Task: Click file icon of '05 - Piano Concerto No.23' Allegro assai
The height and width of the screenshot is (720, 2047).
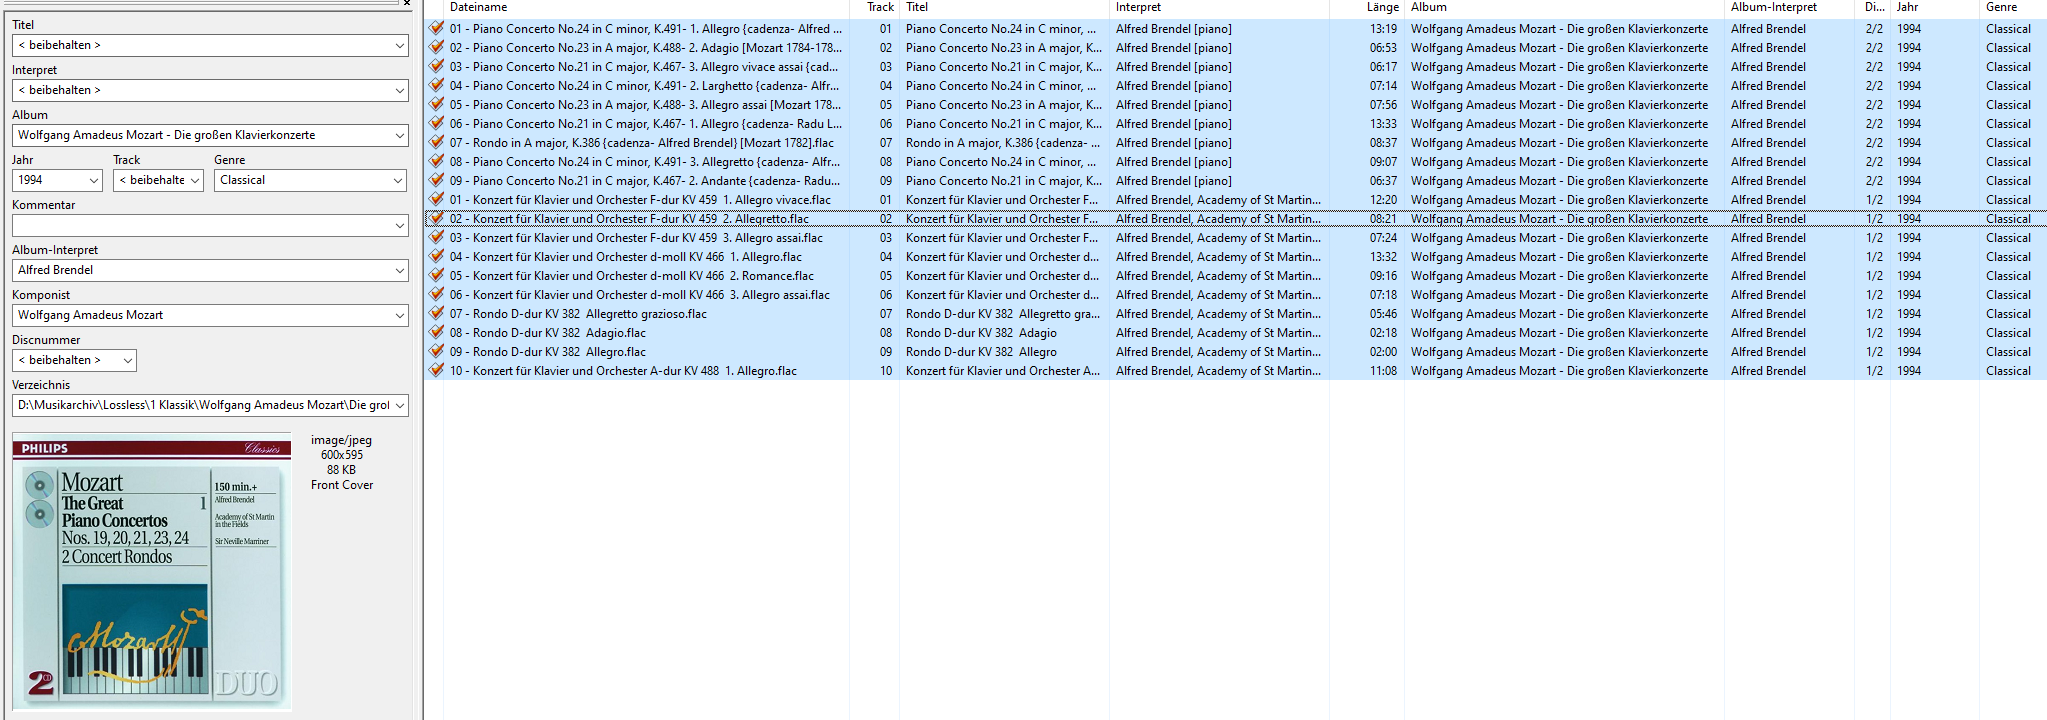Action: (437, 105)
